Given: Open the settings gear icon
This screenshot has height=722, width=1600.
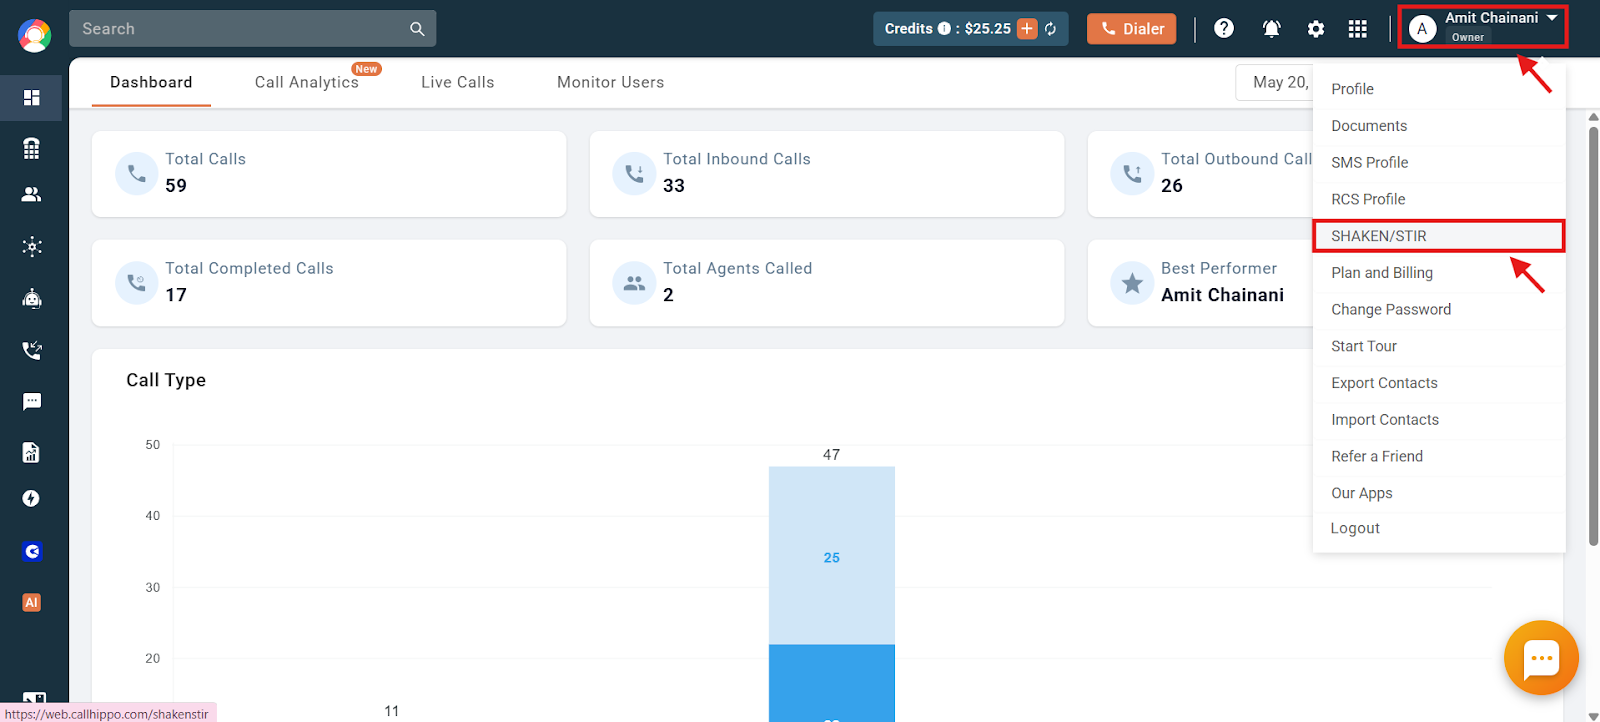Looking at the screenshot, I should 1316,29.
